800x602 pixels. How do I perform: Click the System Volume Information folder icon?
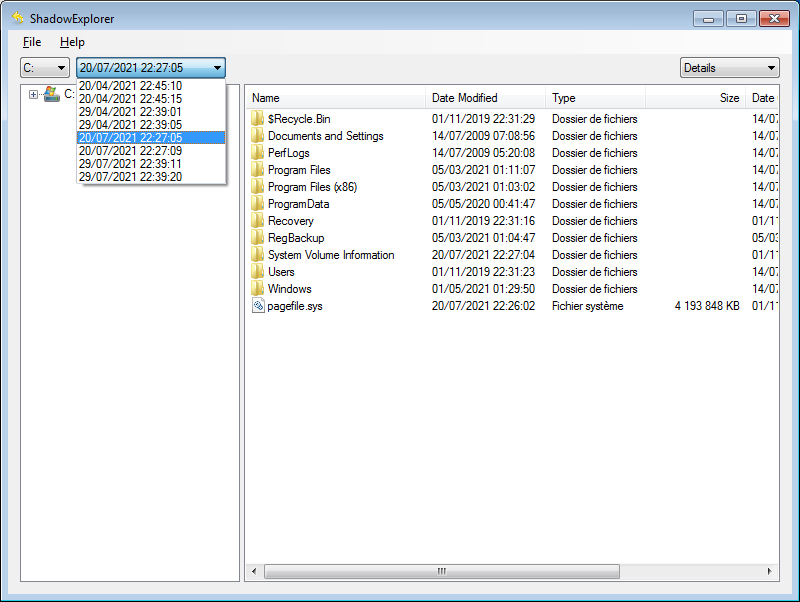click(258, 255)
